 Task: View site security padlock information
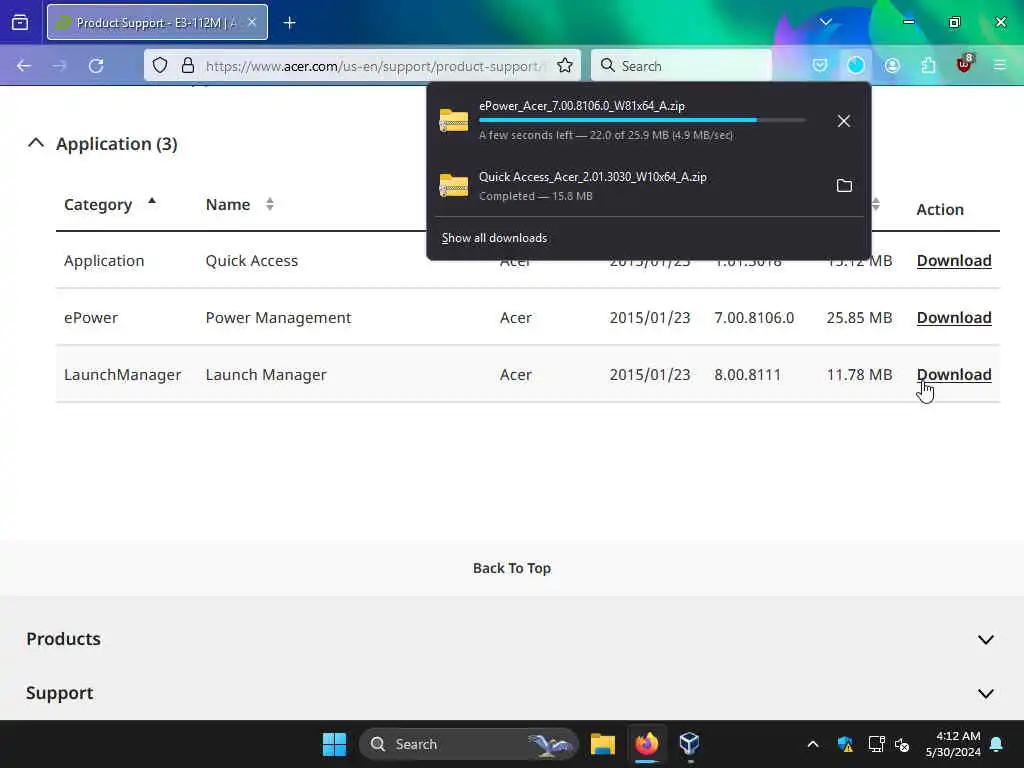188,65
